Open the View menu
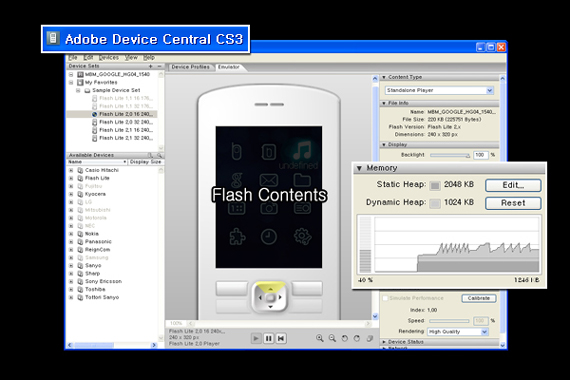570x380 pixels. tap(131, 57)
